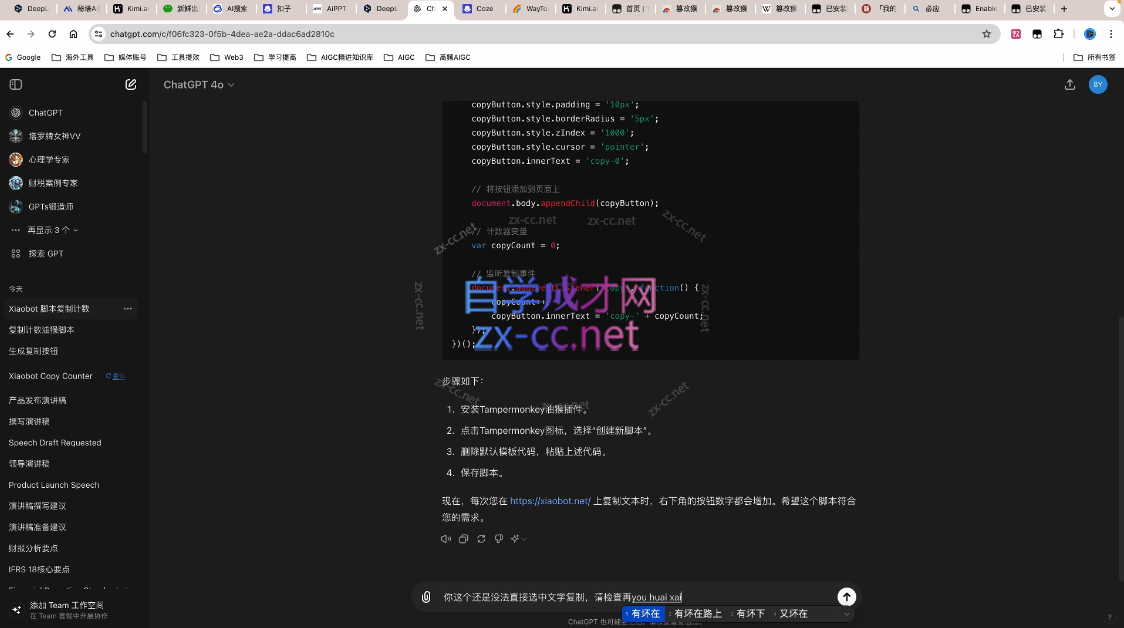
Task: Regenerate the response
Action: click(481, 539)
